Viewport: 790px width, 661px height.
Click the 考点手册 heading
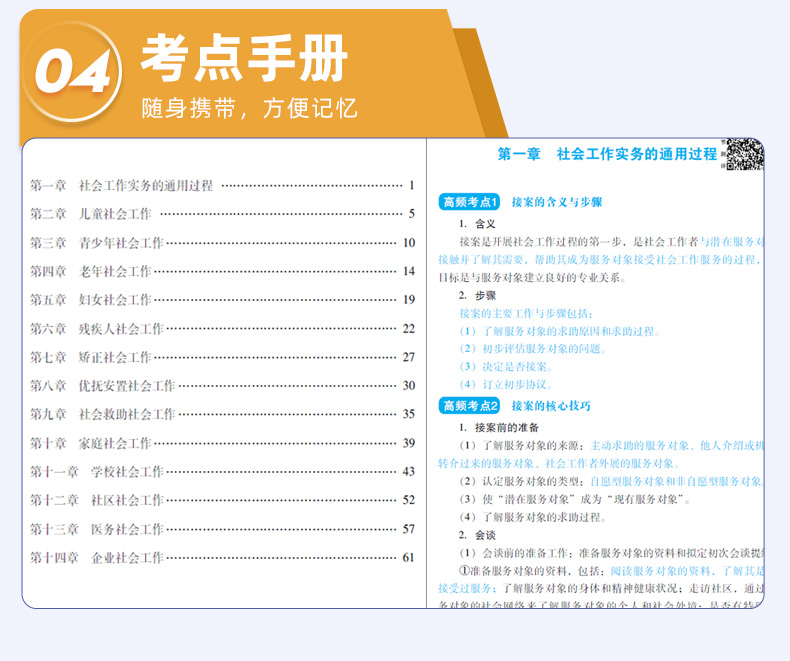point(245,57)
